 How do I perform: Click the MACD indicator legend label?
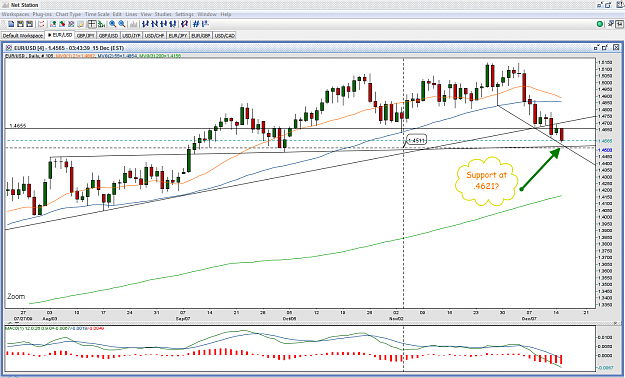pos(55,328)
